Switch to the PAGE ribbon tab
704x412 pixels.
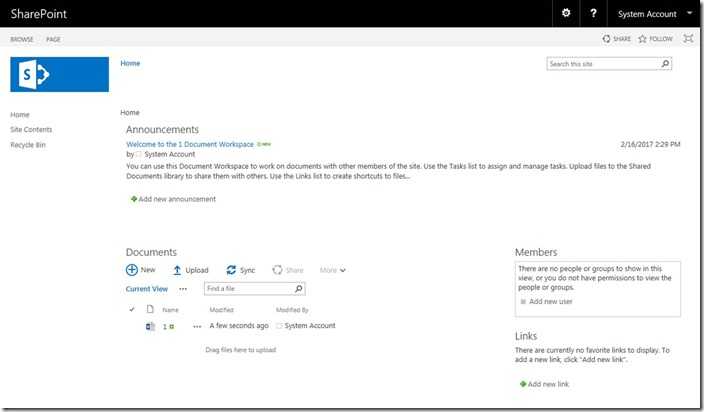[53, 39]
